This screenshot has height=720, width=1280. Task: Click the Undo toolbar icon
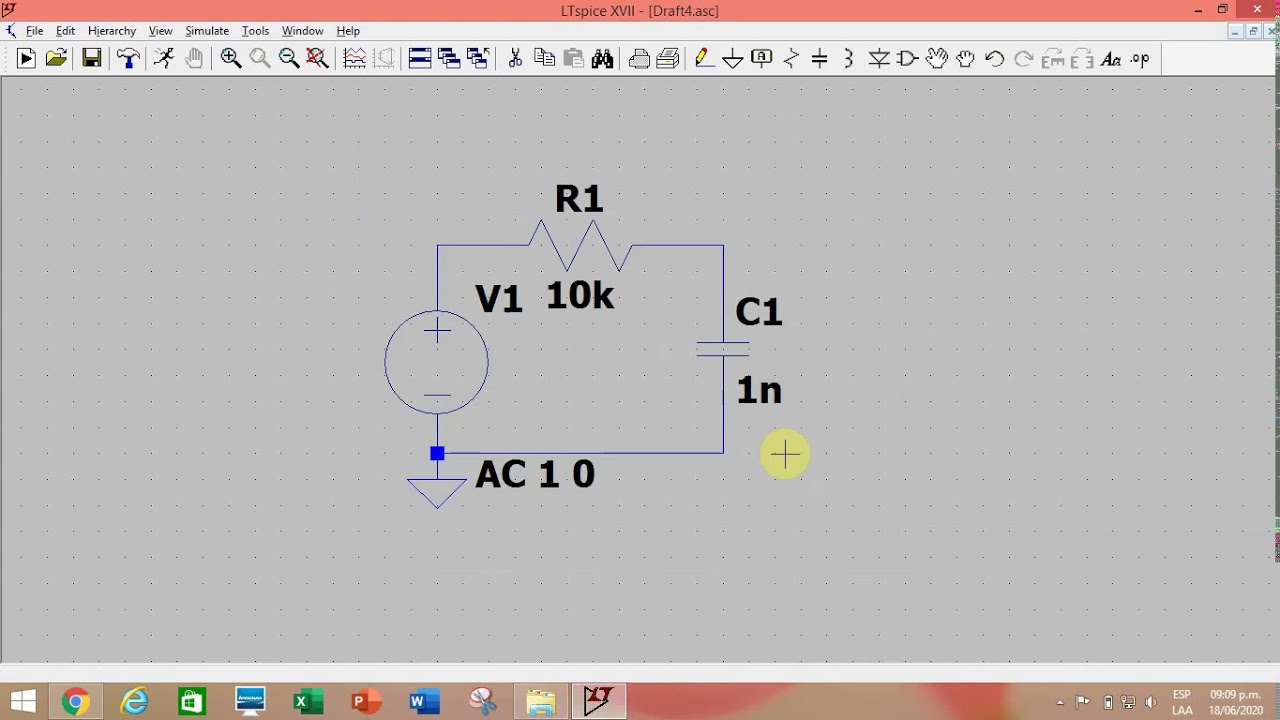coord(995,59)
